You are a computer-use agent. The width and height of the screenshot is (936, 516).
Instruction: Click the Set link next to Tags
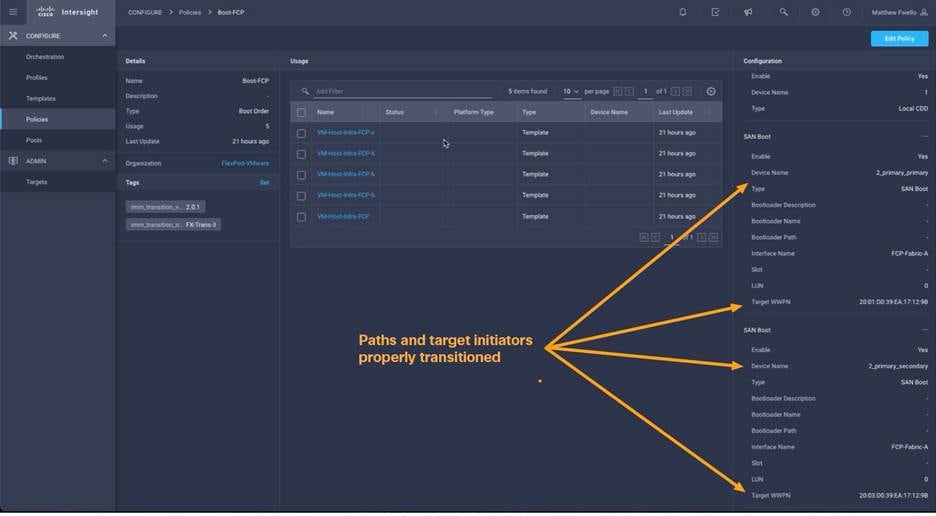point(264,183)
